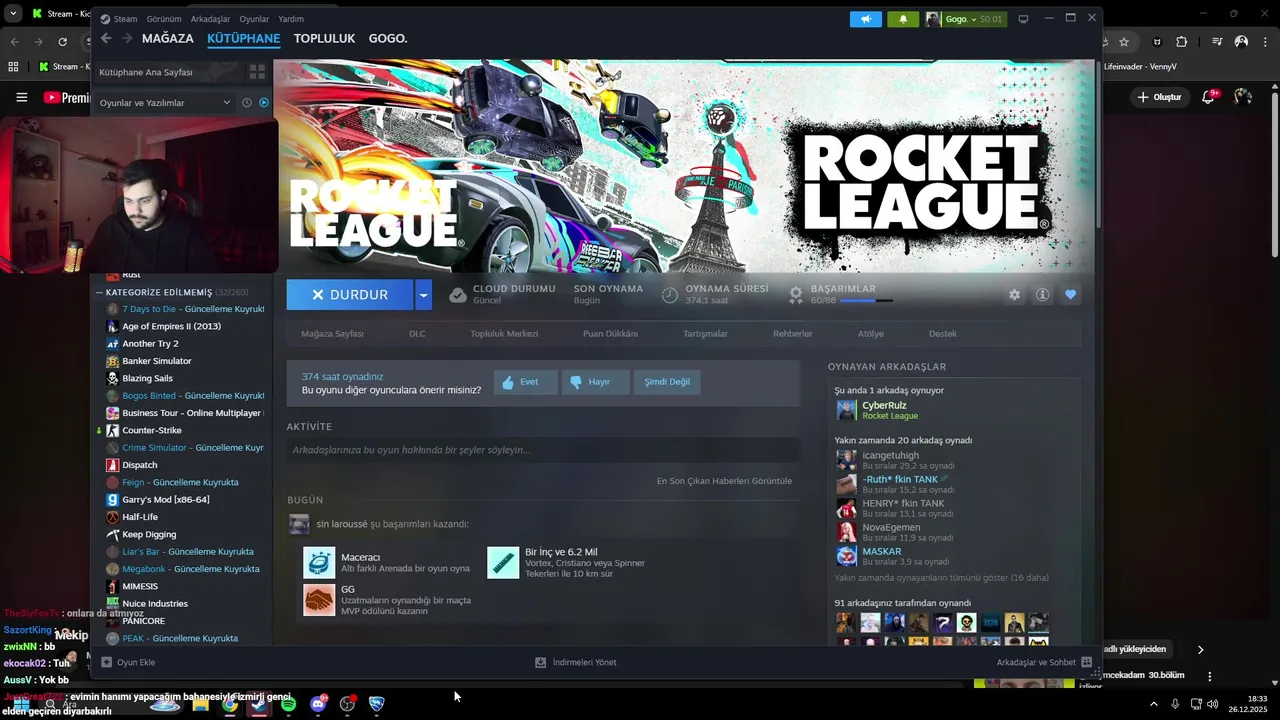Open Bir İnç ve 6.2 Mil achievement icon
This screenshot has width=1280, height=720.
[x=503, y=562]
